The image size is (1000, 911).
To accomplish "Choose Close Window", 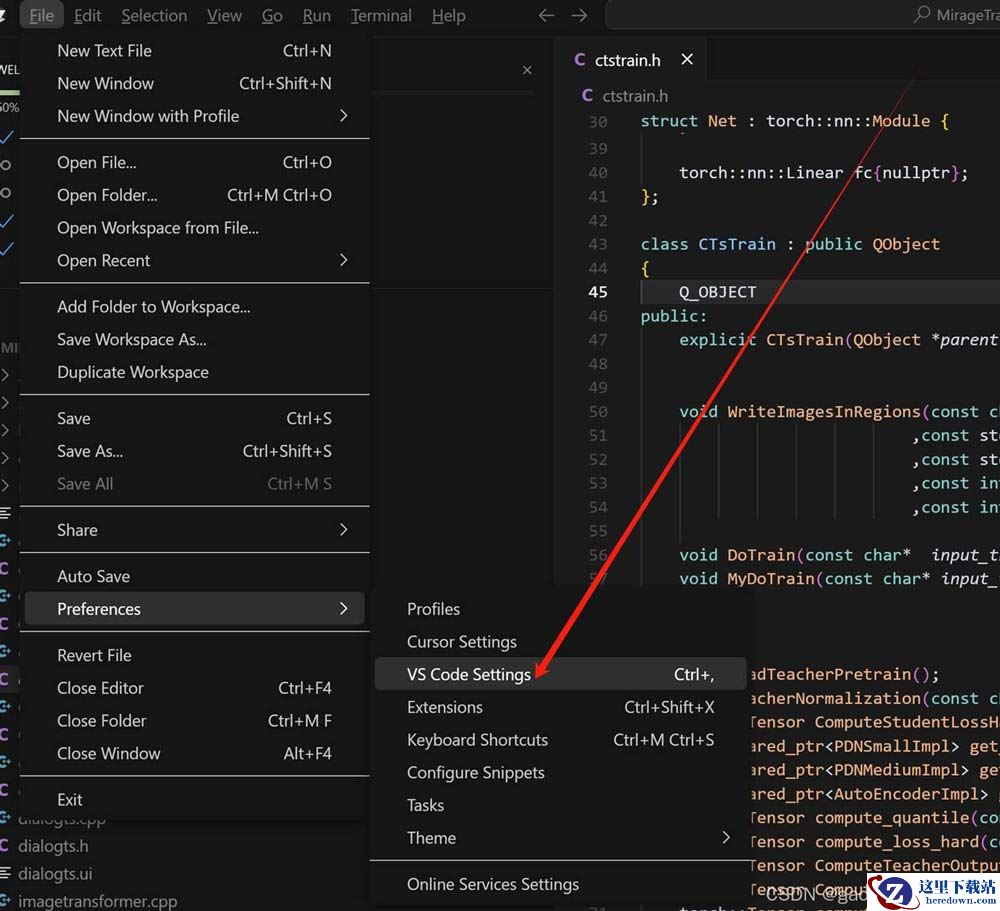I will (x=195, y=753).
